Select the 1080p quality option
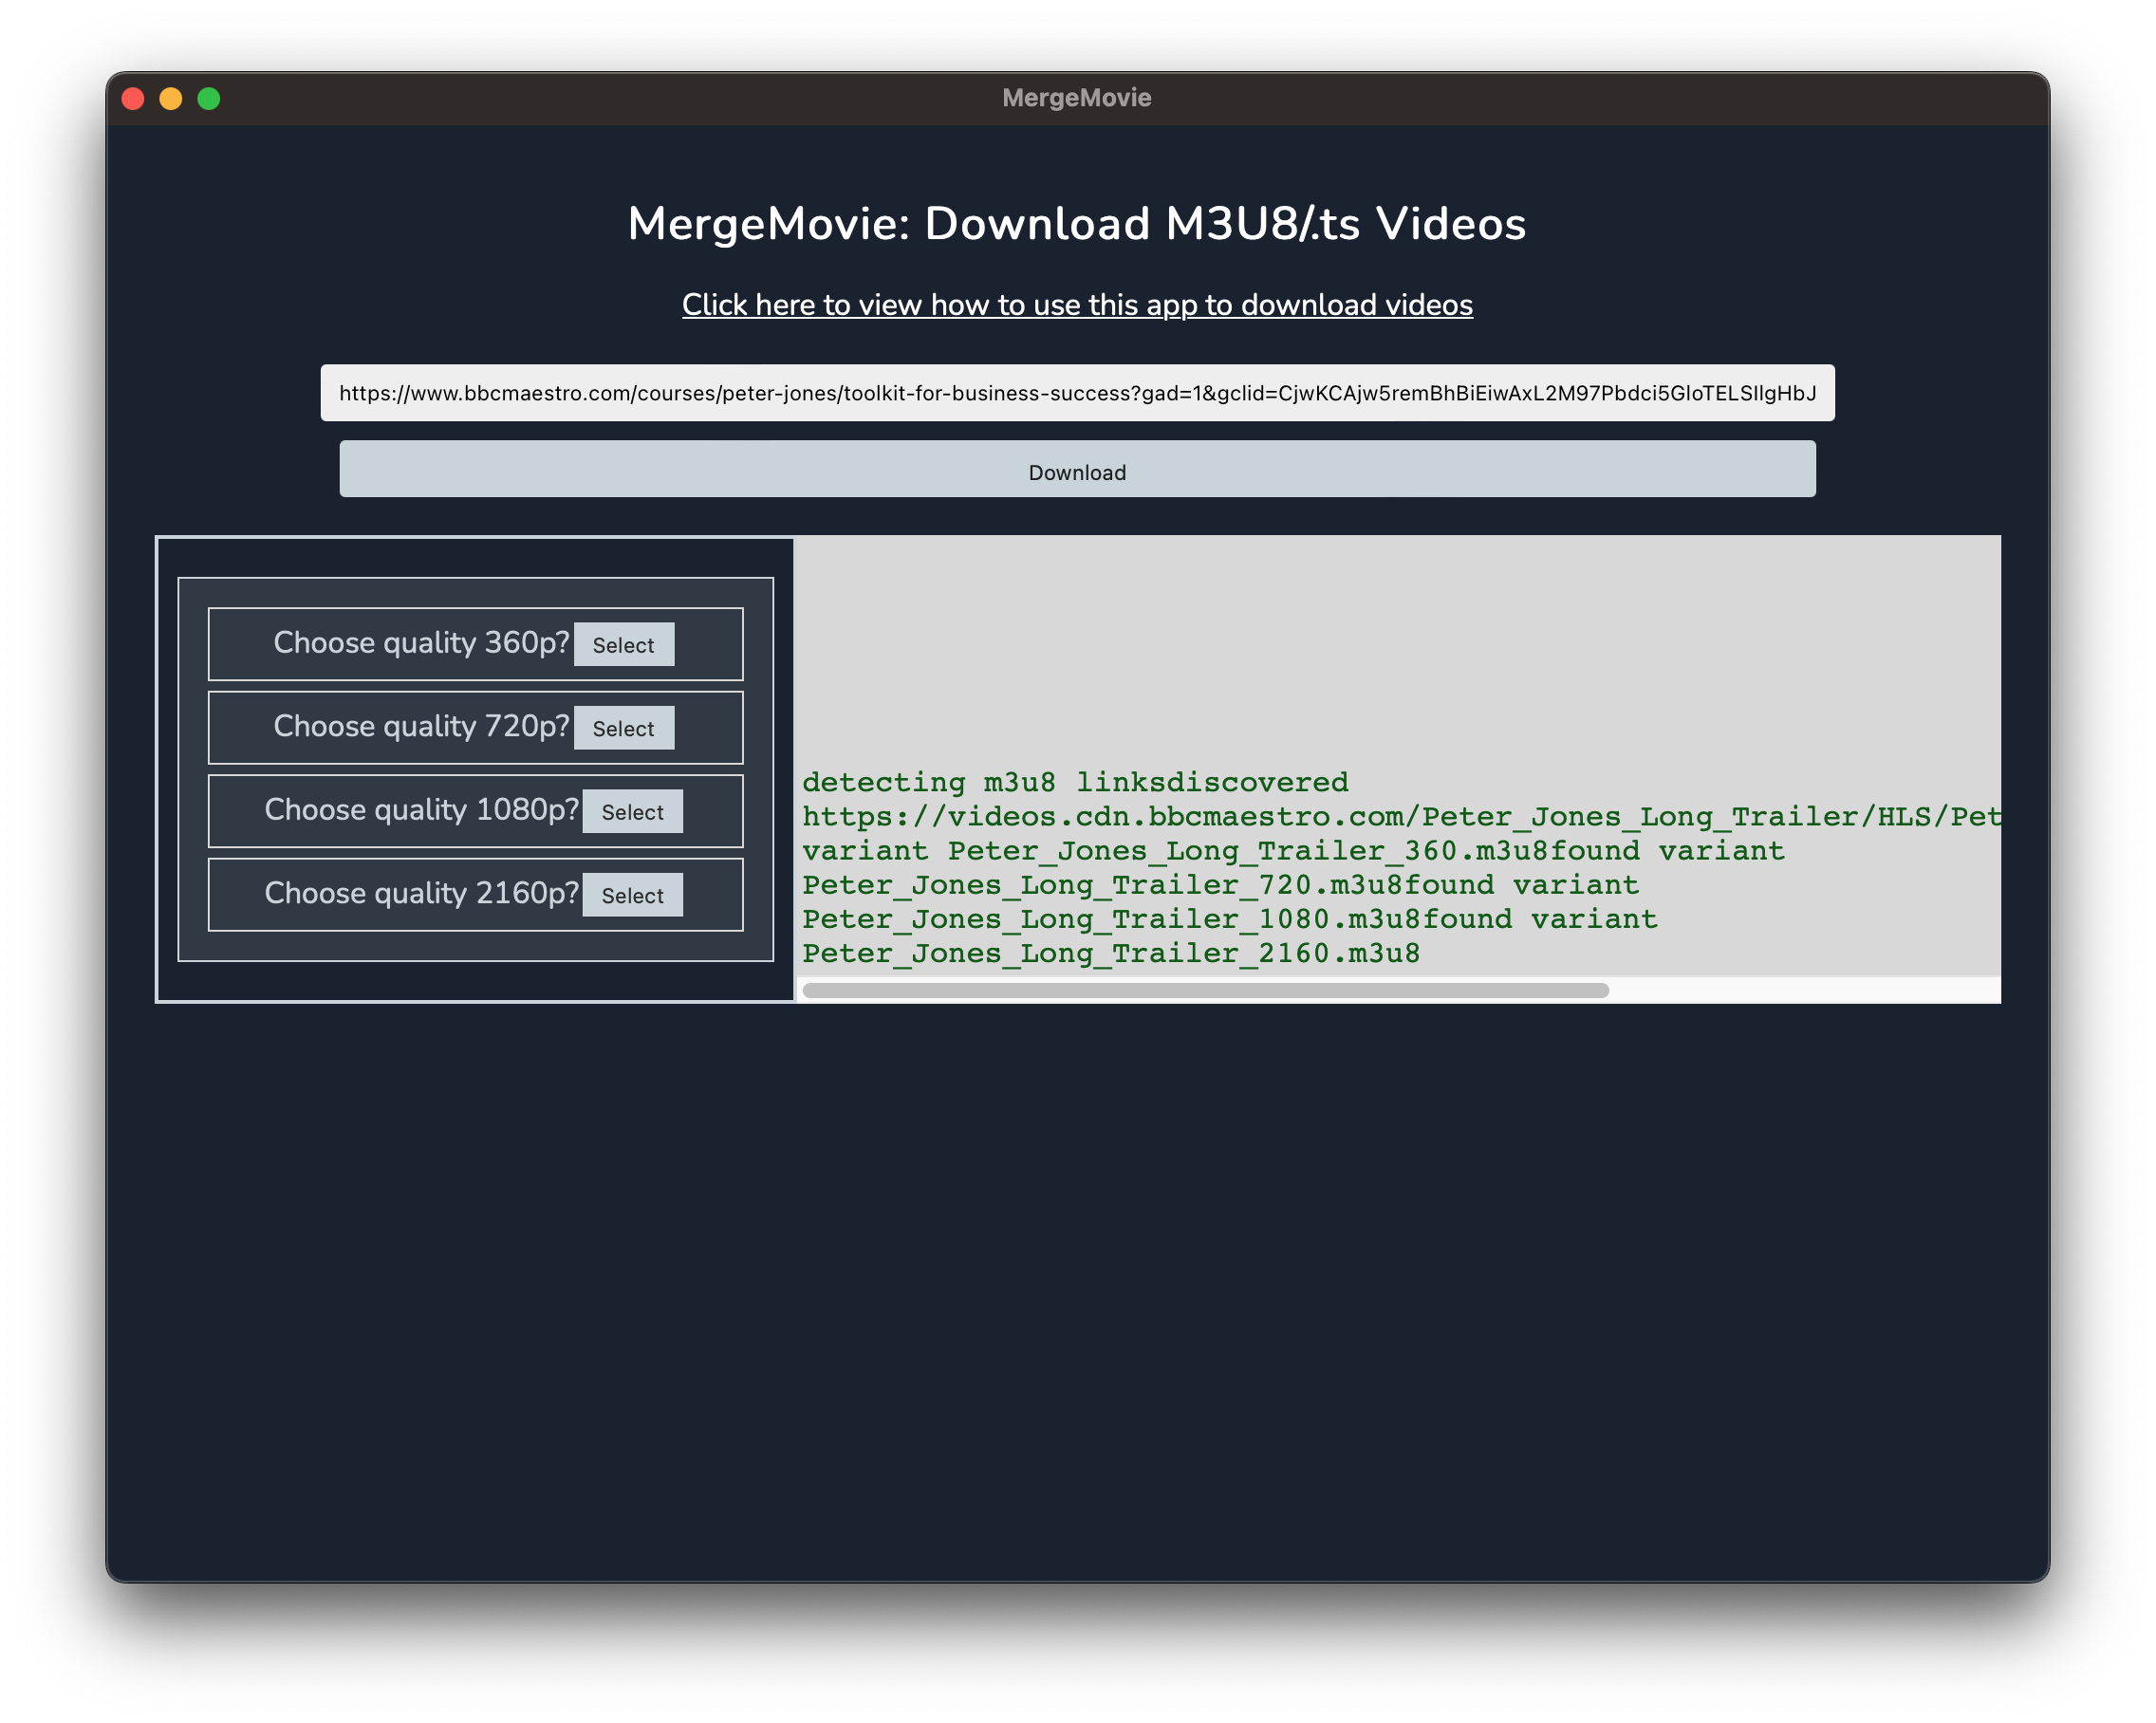Screen dimensions: 2156x1723 632,811
